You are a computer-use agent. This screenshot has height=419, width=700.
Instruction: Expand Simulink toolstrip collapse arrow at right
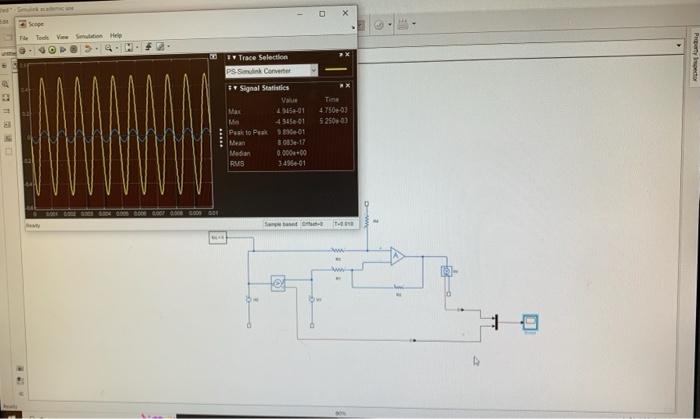(679, 46)
